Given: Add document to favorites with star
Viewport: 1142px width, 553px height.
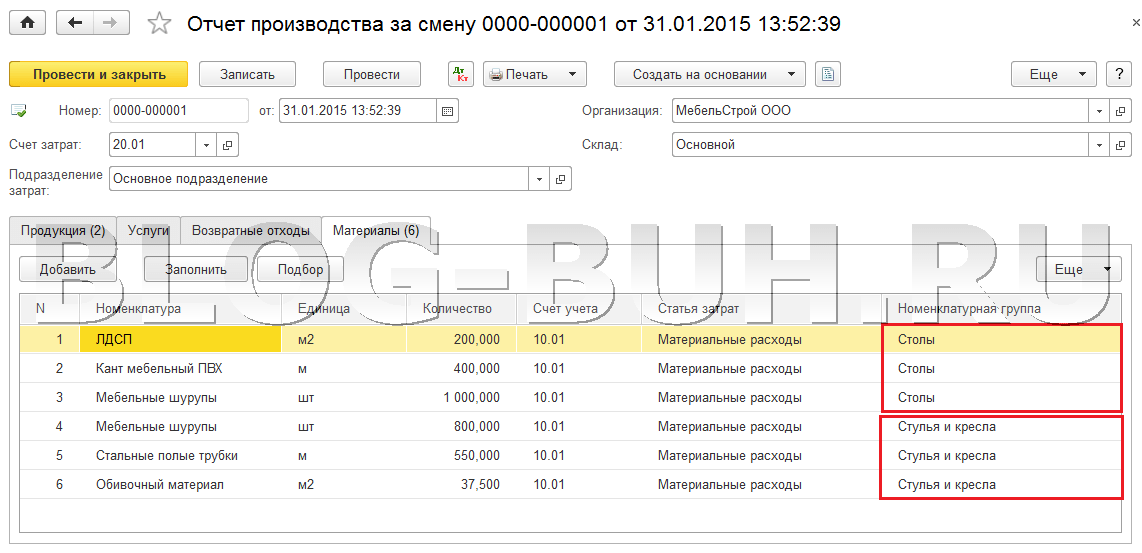Looking at the screenshot, I should (x=159, y=23).
